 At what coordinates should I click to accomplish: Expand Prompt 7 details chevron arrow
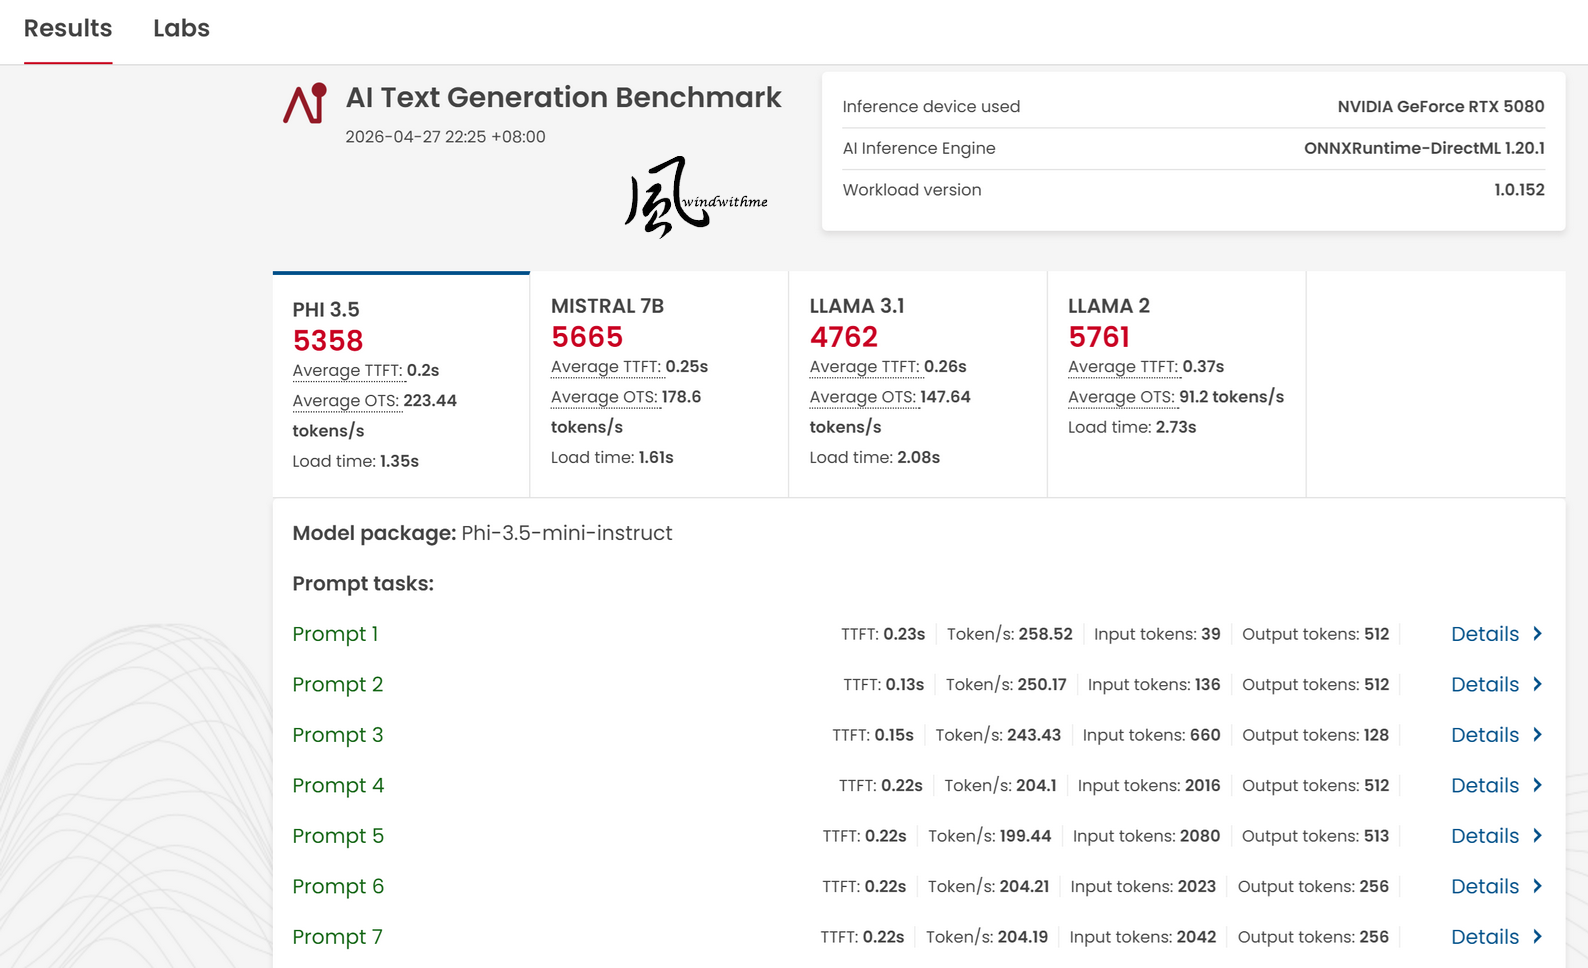[x=1538, y=936]
